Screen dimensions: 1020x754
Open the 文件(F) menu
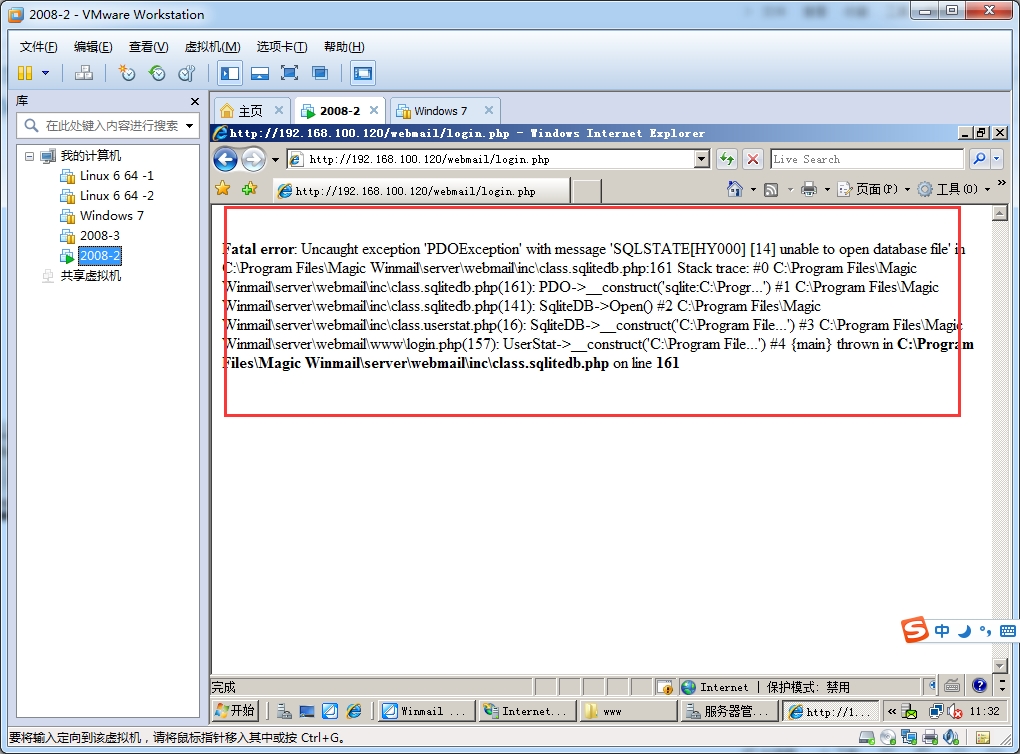(38, 47)
